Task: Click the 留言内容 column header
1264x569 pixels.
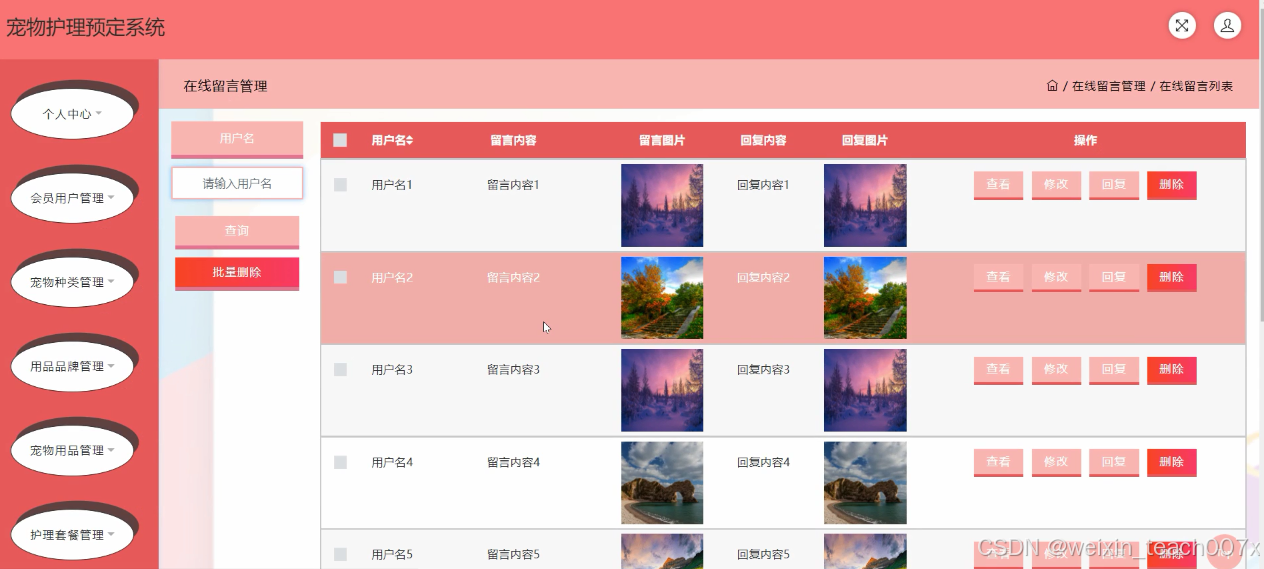Action: click(x=513, y=141)
